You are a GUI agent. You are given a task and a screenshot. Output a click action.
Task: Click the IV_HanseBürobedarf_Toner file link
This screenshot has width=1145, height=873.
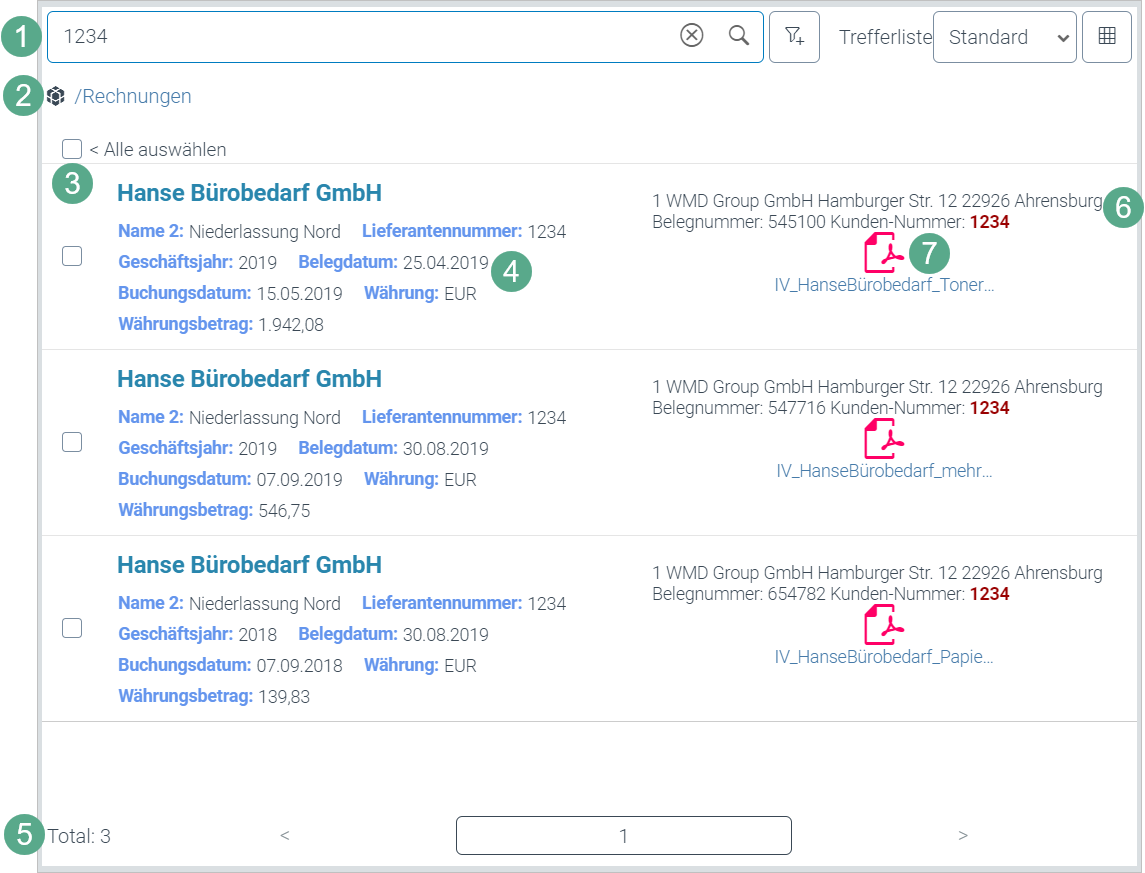(884, 285)
